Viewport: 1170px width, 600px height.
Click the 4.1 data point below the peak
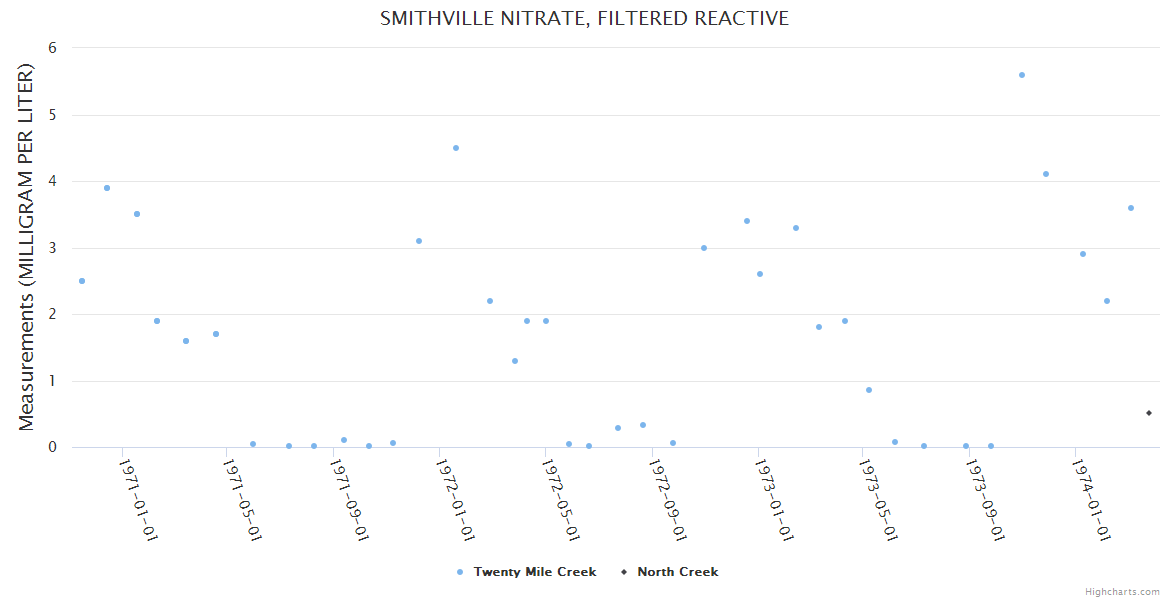pyautogui.click(x=1046, y=174)
